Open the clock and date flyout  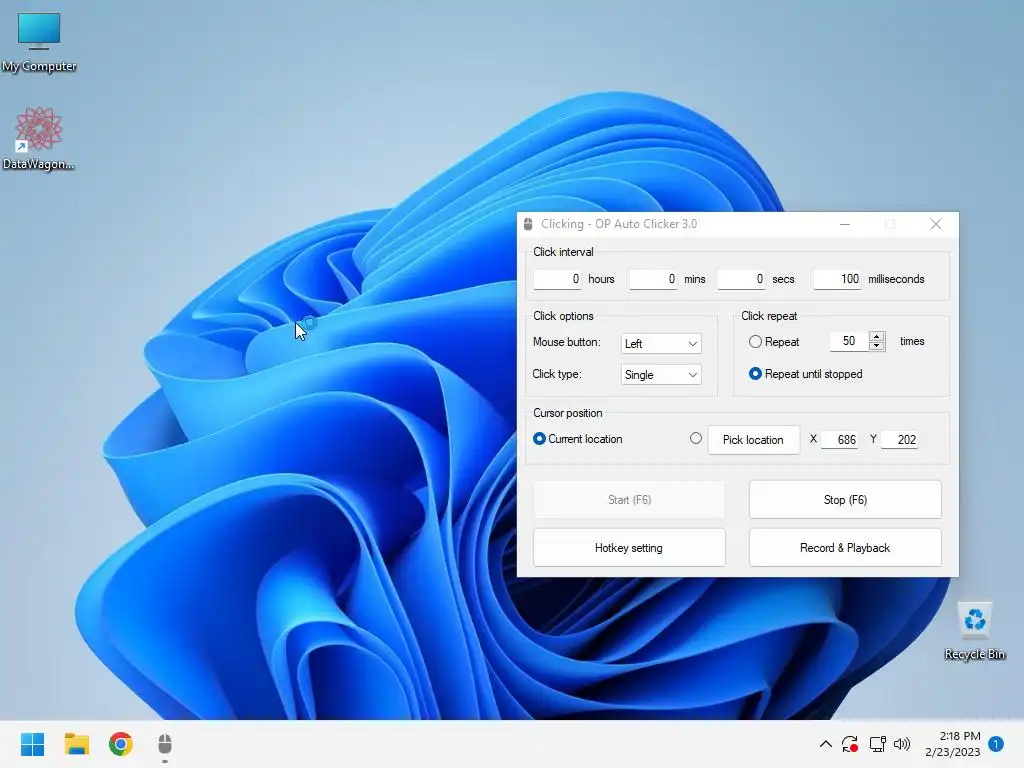(953, 744)
